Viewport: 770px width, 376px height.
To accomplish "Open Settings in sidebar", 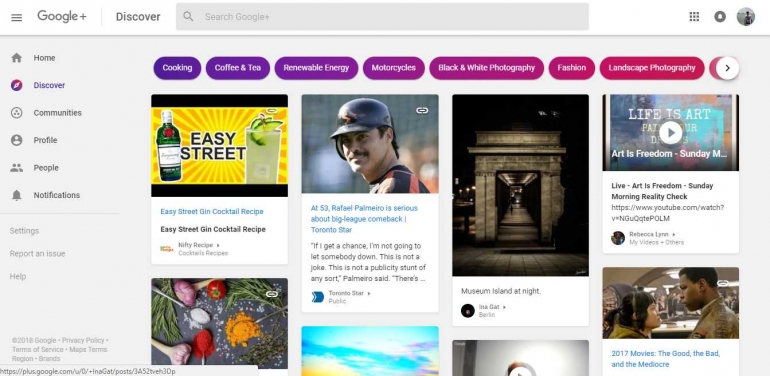I will click(24, 231).
